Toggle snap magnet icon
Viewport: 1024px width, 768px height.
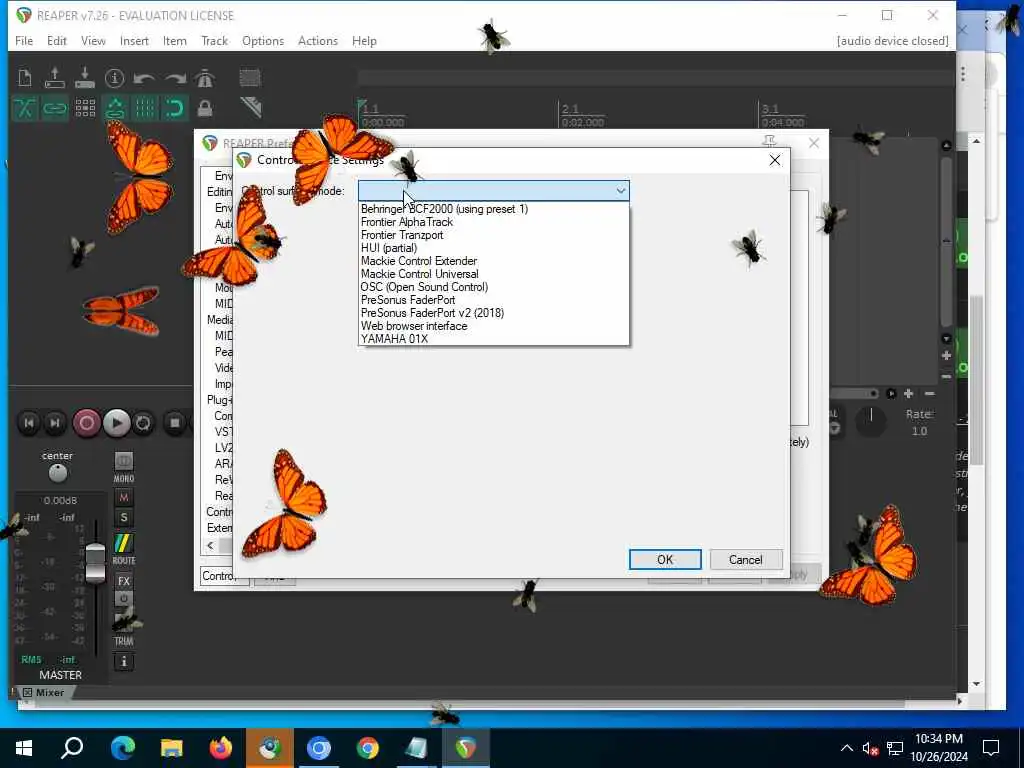[x=174, y=108]
